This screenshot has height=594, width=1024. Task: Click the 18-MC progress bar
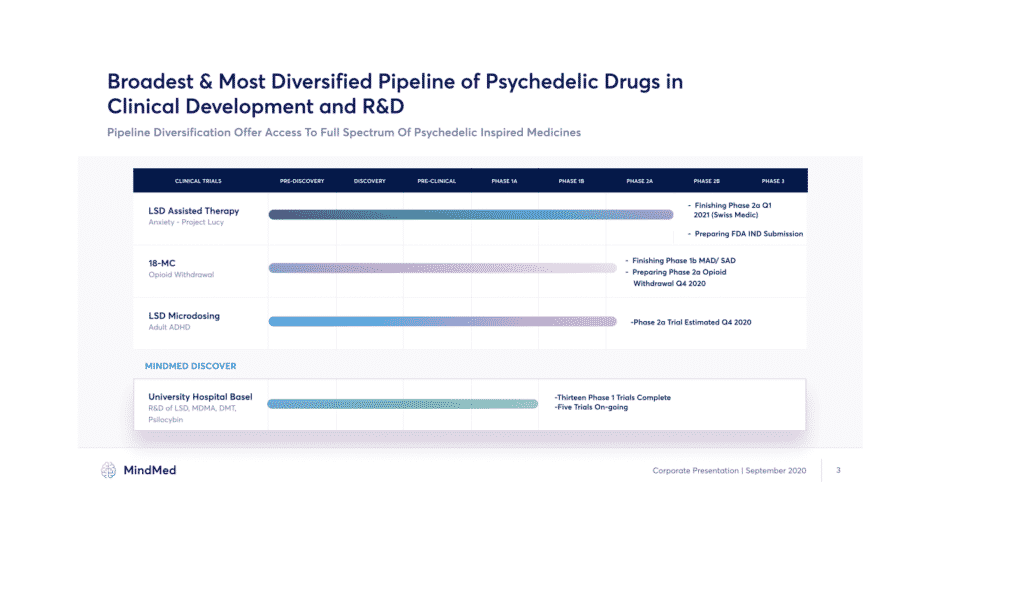point(442,268)
